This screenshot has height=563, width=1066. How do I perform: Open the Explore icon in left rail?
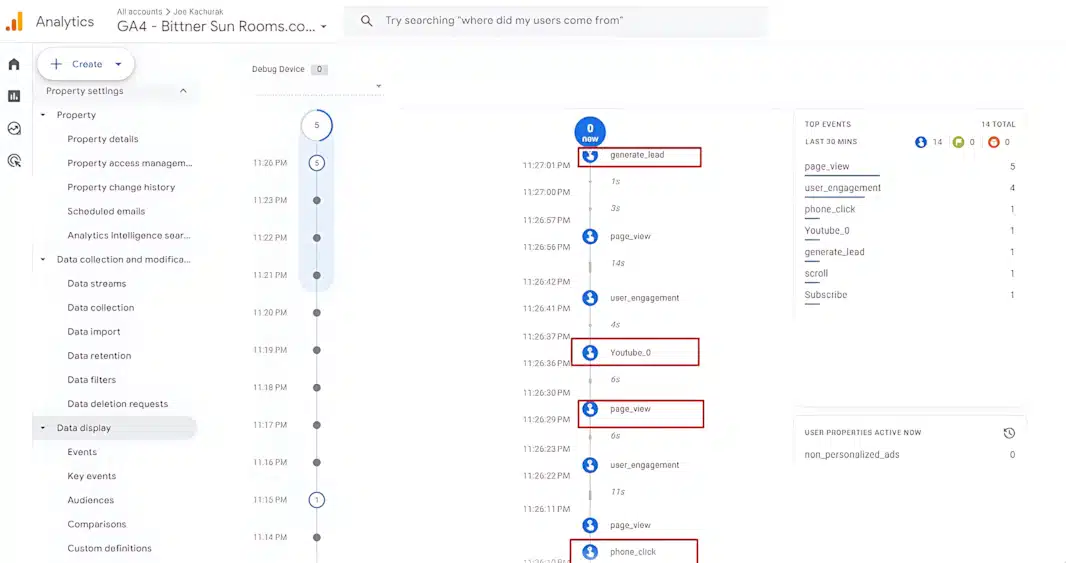[14, 128]
